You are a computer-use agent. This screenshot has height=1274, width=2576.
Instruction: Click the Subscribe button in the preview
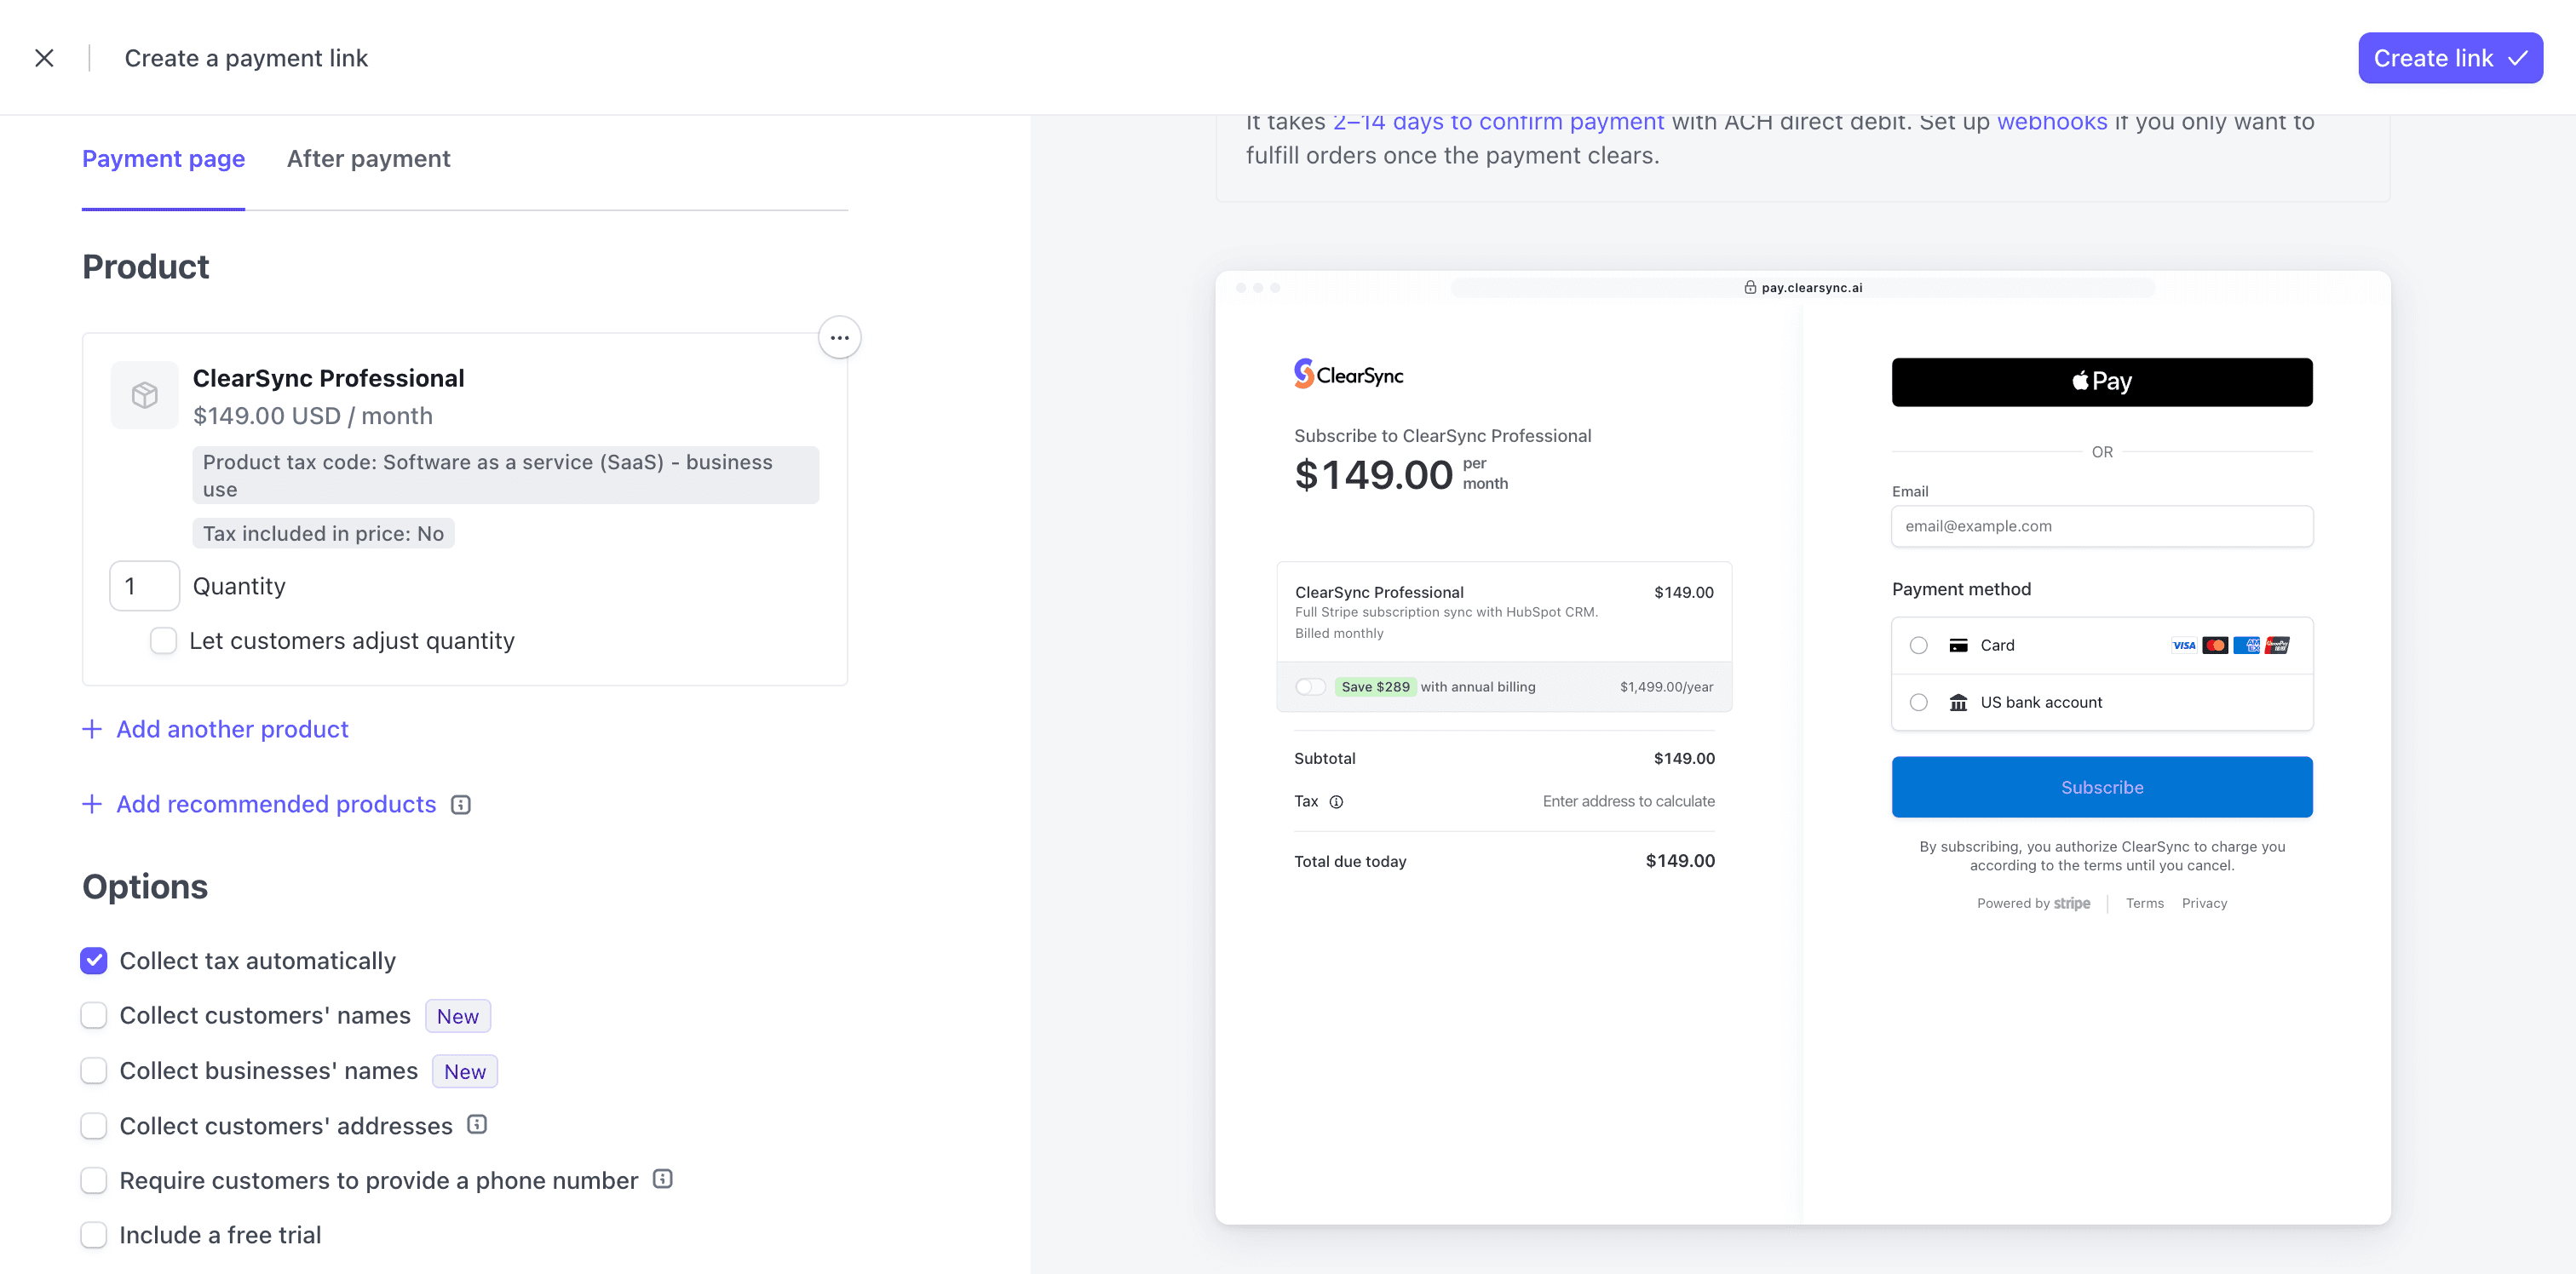point(2101,787)
